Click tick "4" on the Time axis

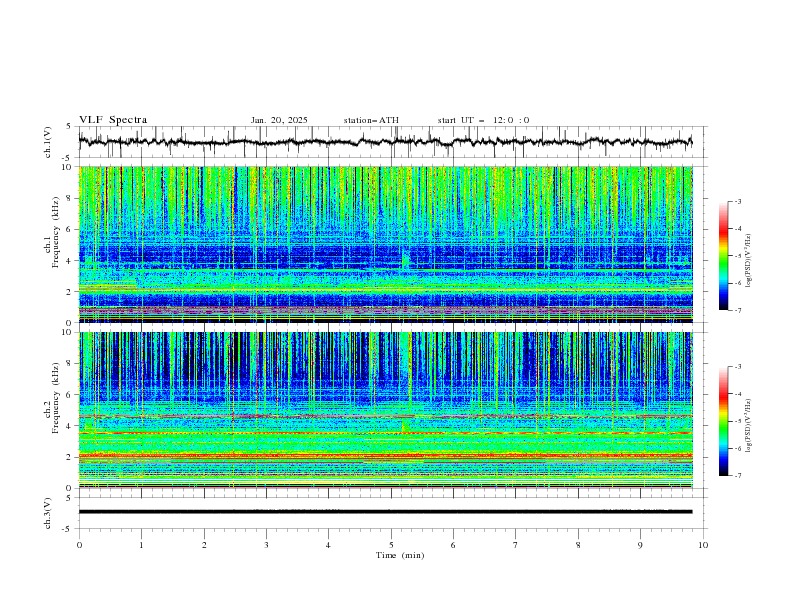point(328,545)
